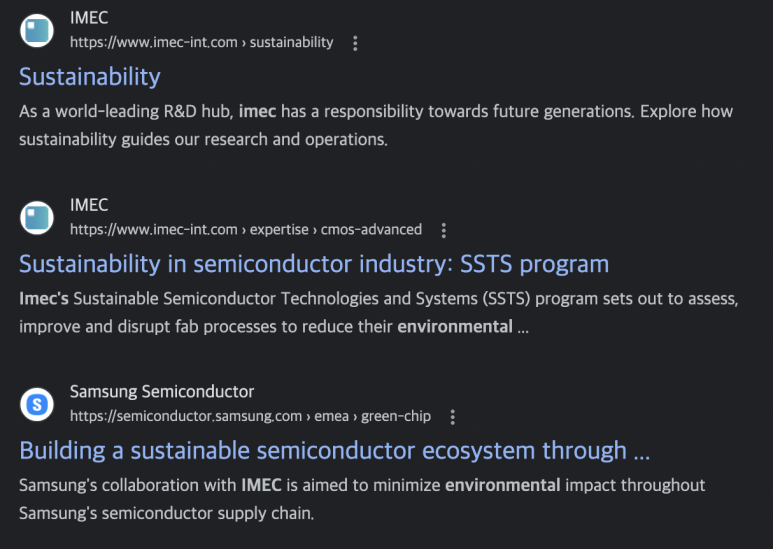The image size is (773, 549).
Task: Click the IMEC site name above Sustainability
Action: [89, 18]
